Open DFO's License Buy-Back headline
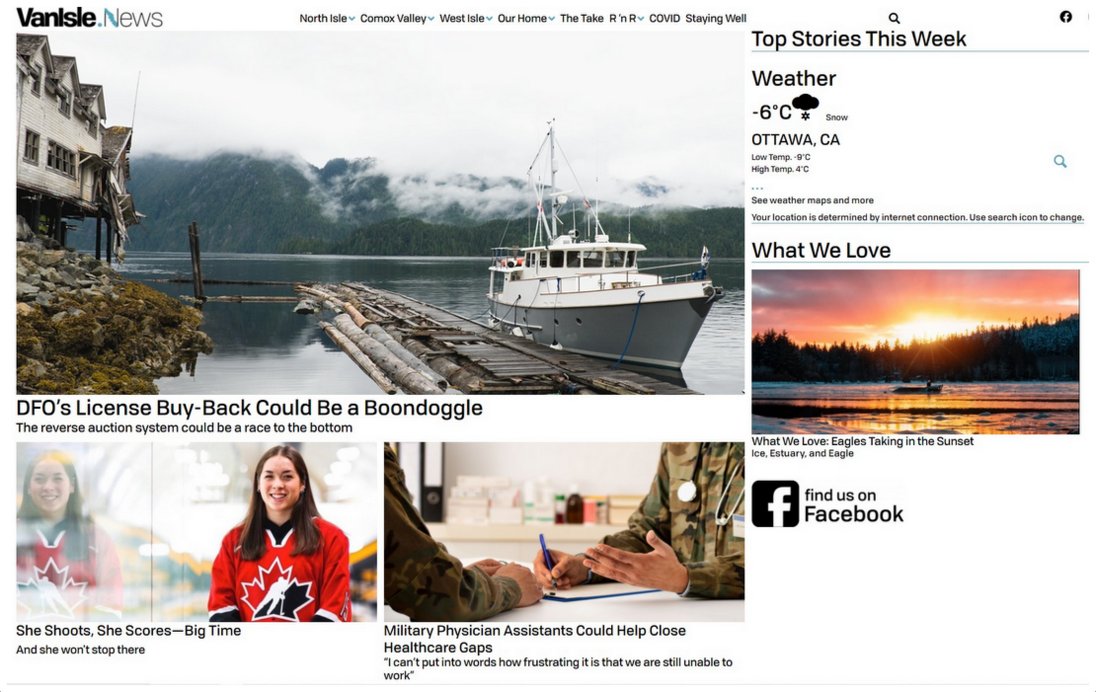1096x692 pixels. click(250, 408)
